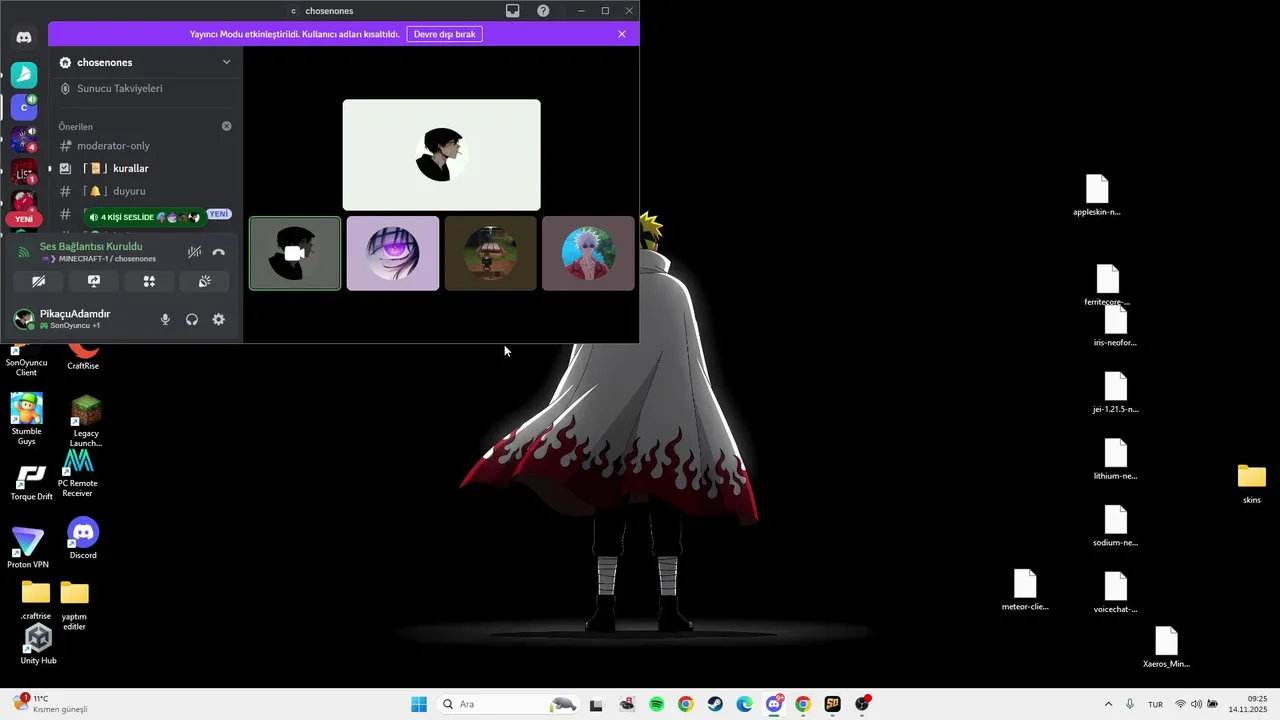Open Windows Start menu

tap(419, 704)
